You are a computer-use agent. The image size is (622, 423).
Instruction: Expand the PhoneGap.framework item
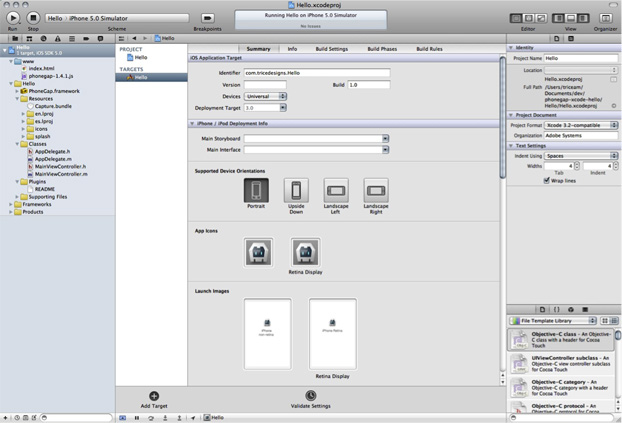click(17, 91)
